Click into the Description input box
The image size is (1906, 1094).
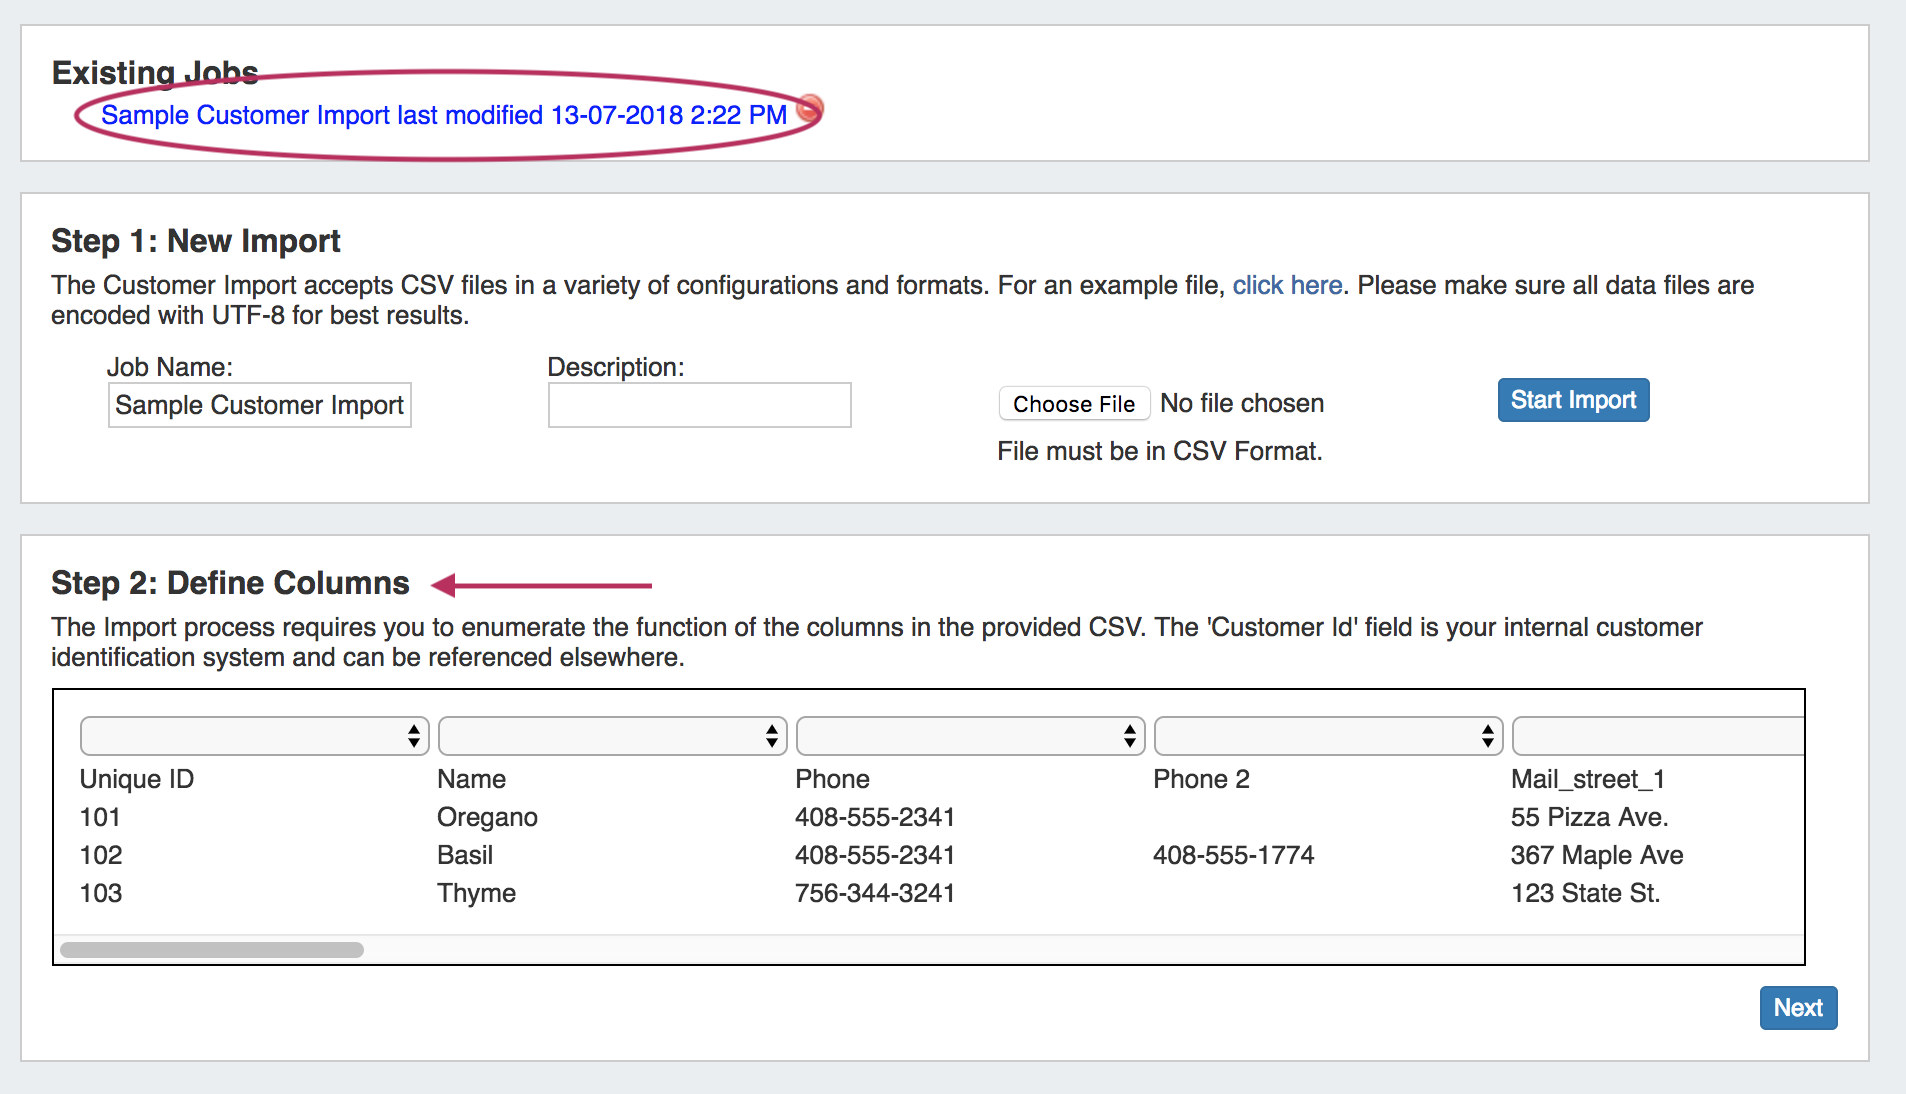tap(699, 405)
